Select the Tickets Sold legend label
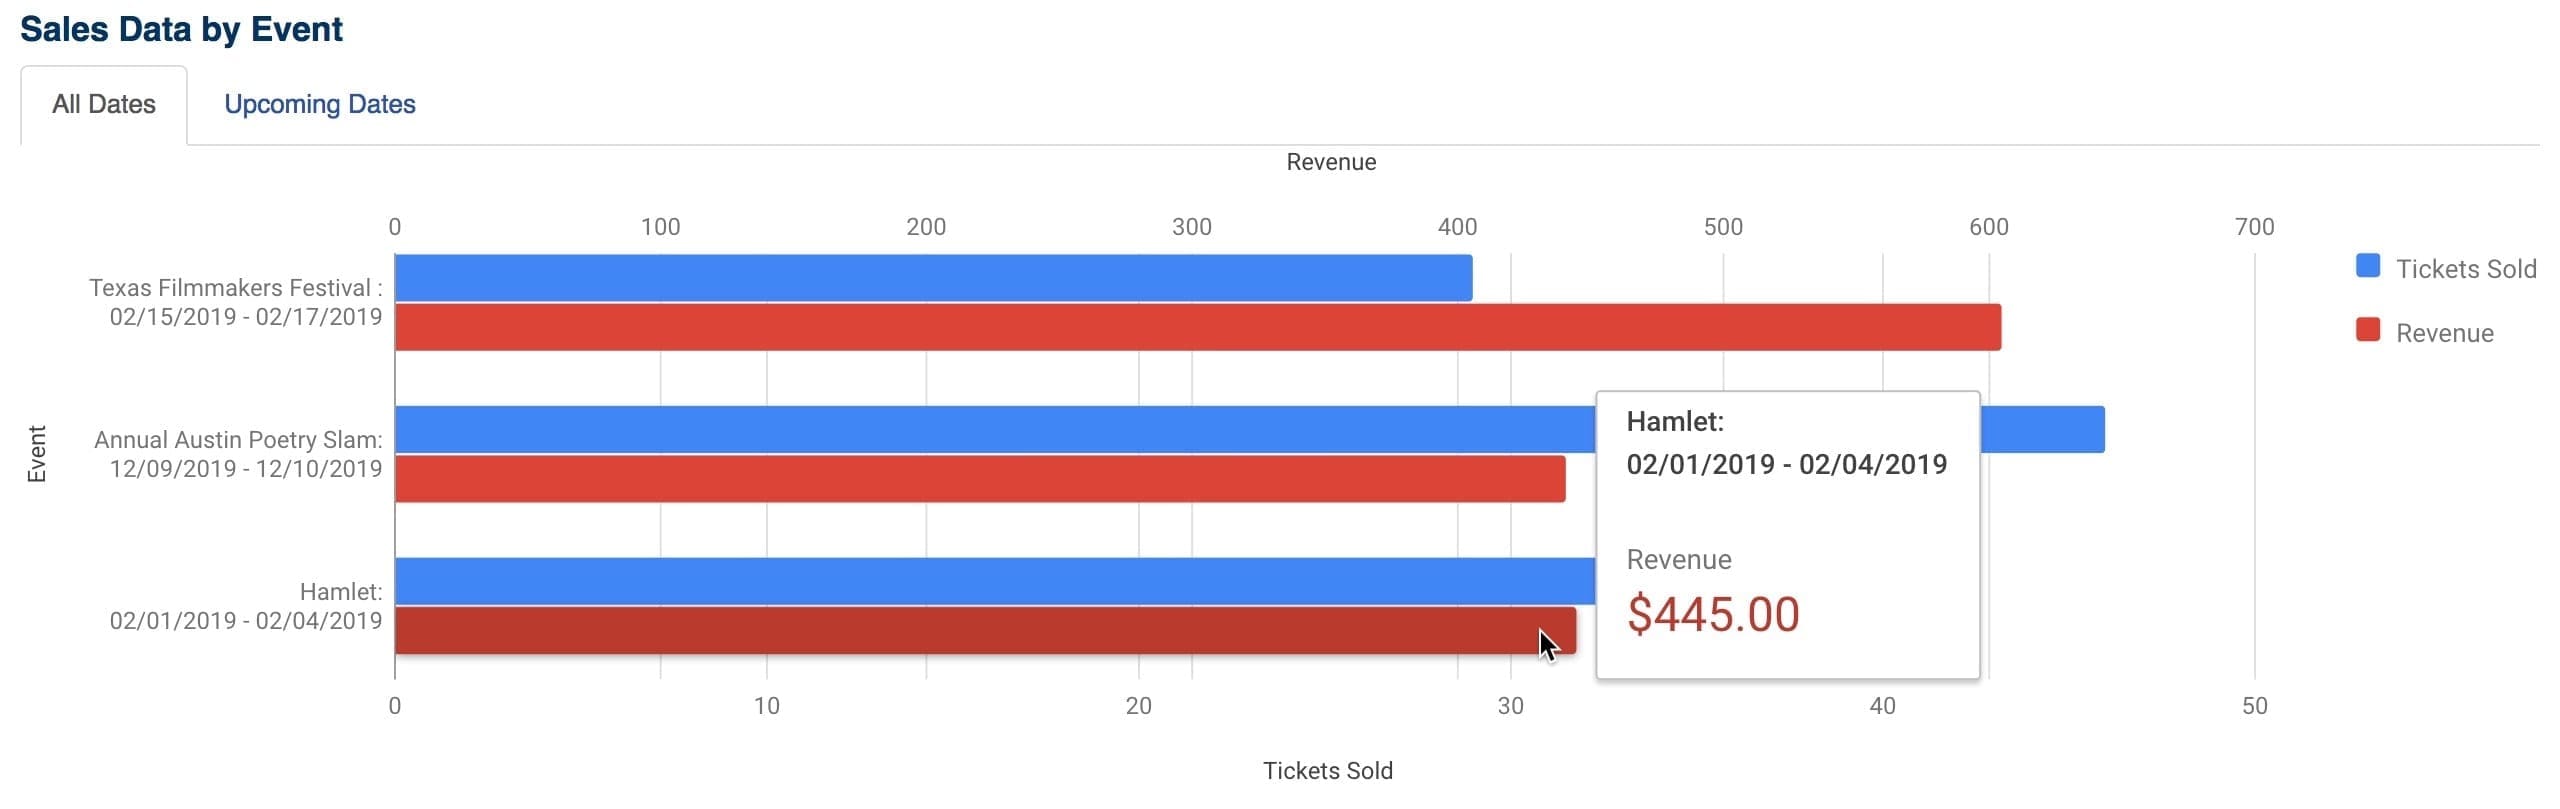The width and height of the screenshot is (2560, 809). 2466,268
